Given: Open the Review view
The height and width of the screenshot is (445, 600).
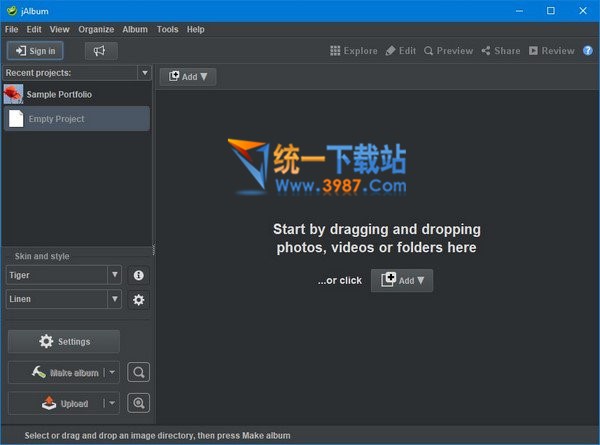Looking at the screenshot, I should point(551,51).
